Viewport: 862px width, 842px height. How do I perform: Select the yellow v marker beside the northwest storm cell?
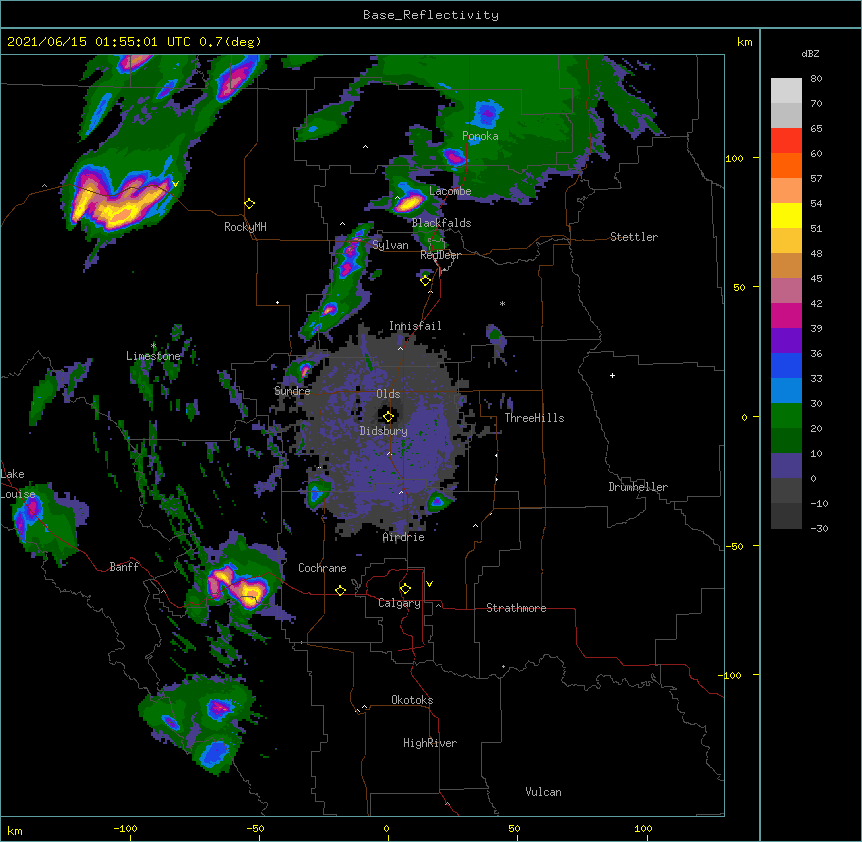pyautogui.click(x=175, y=184)
